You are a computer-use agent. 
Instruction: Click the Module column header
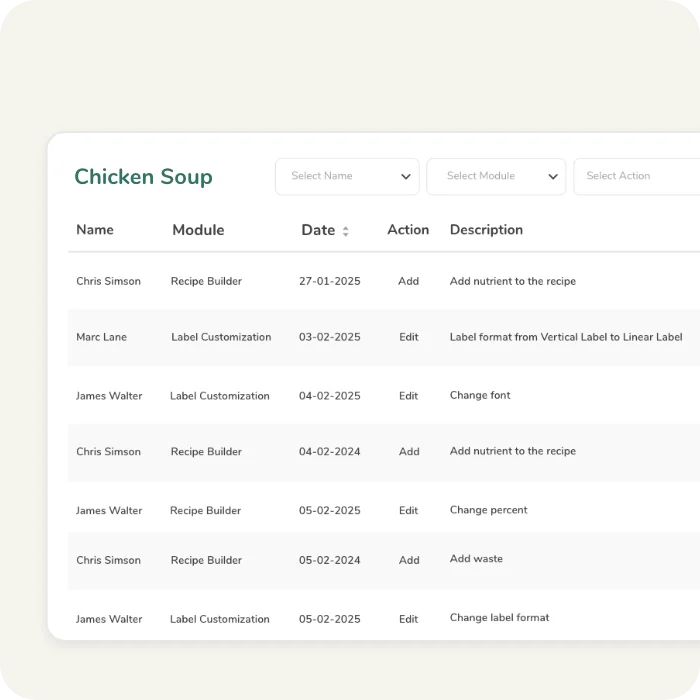[198, 230]
